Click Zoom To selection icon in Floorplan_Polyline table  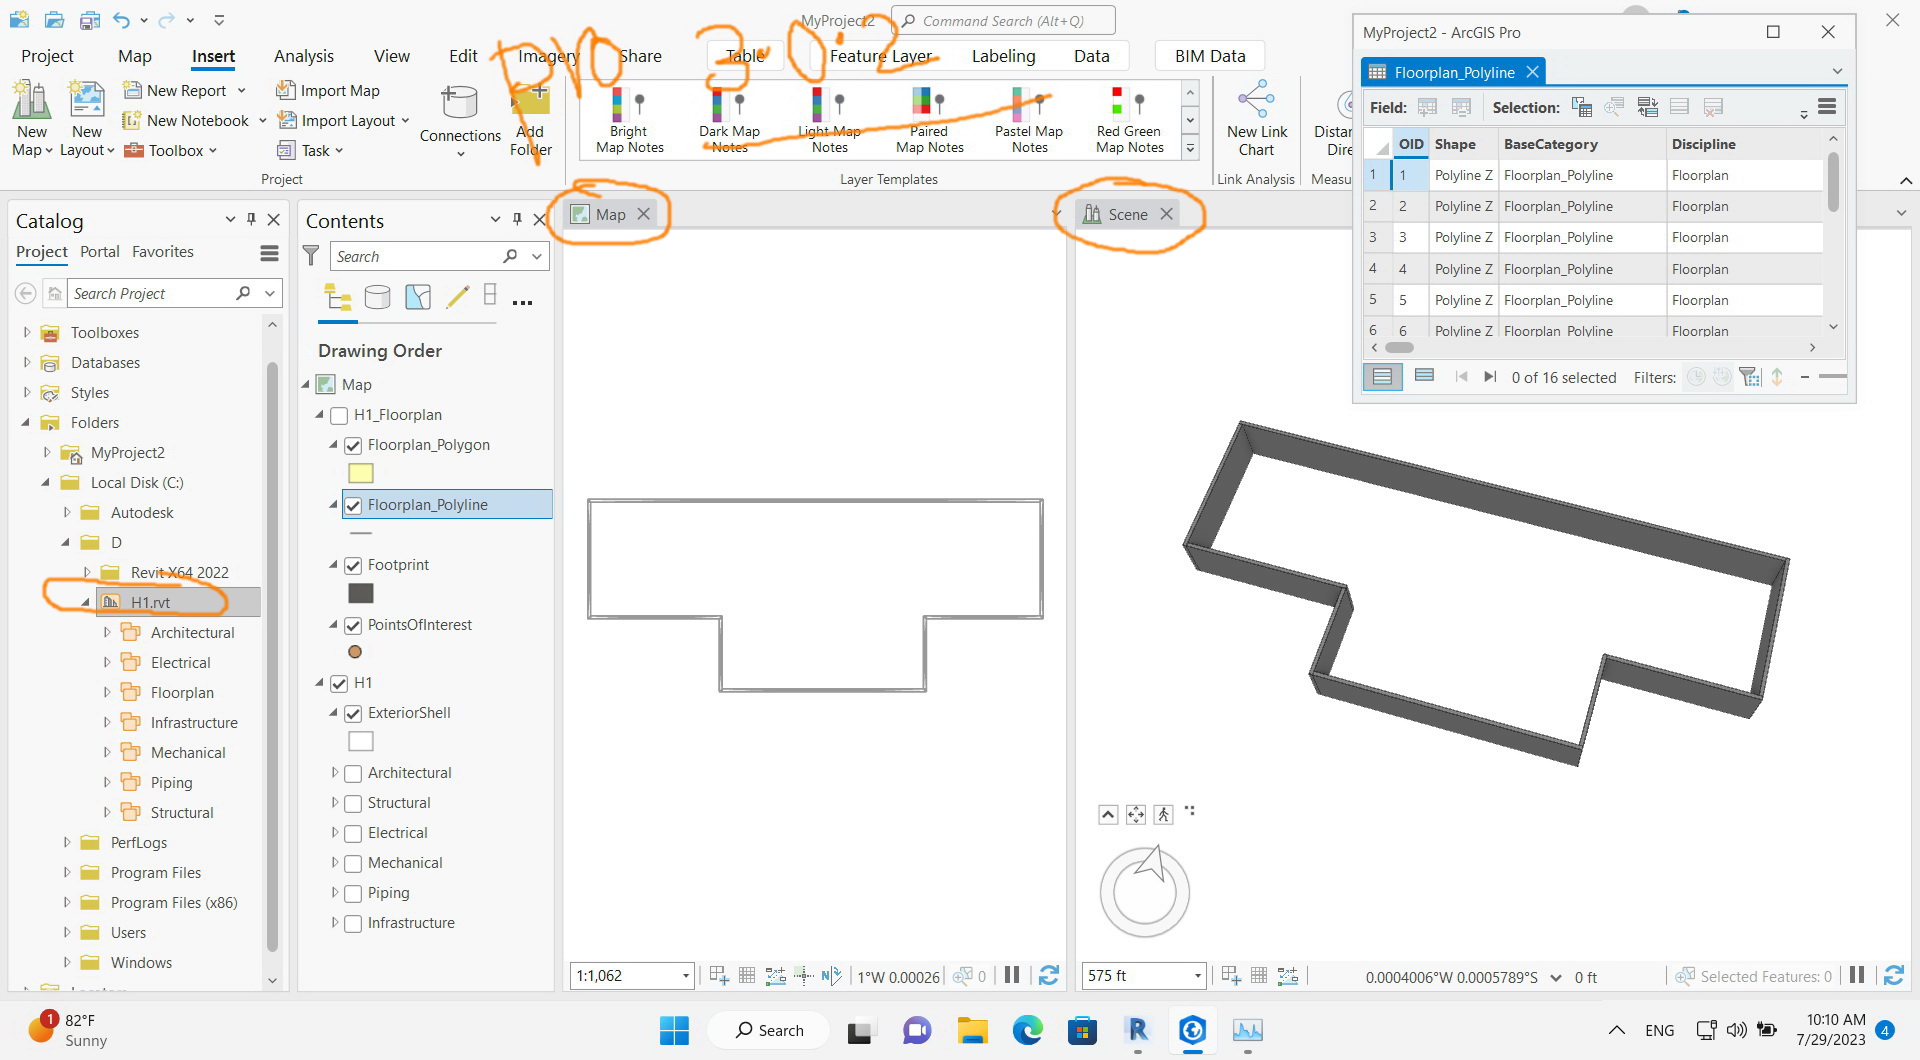tap(1614, 106)
